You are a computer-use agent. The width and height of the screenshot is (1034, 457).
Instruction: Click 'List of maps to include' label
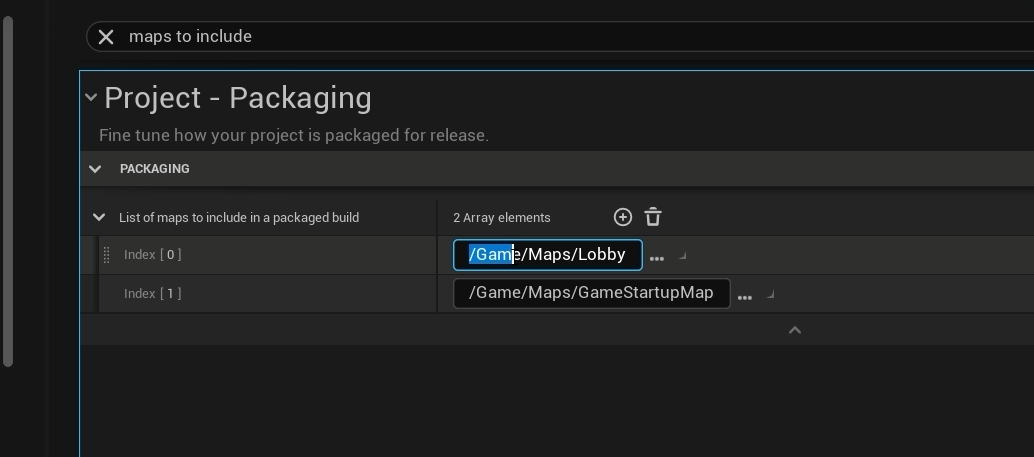[x=239, y=218]
